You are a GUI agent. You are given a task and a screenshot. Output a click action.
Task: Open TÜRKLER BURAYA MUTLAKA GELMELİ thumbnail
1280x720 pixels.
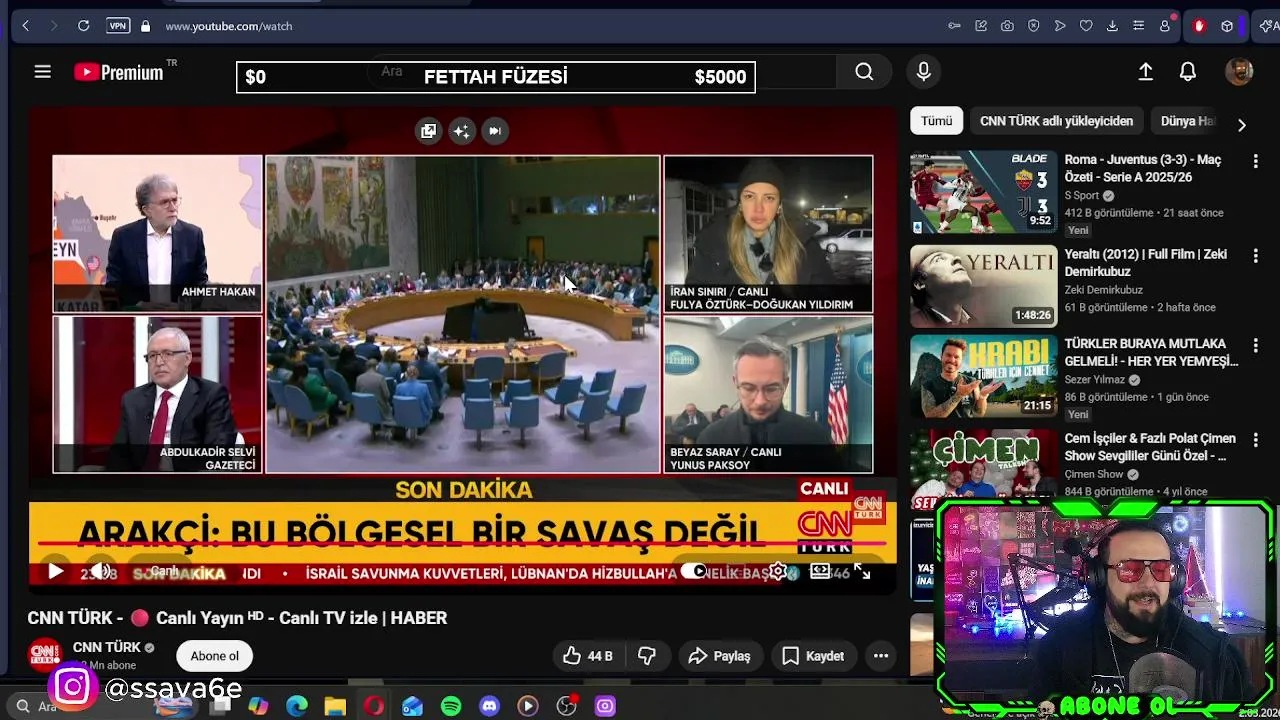[x=983, y=376]
